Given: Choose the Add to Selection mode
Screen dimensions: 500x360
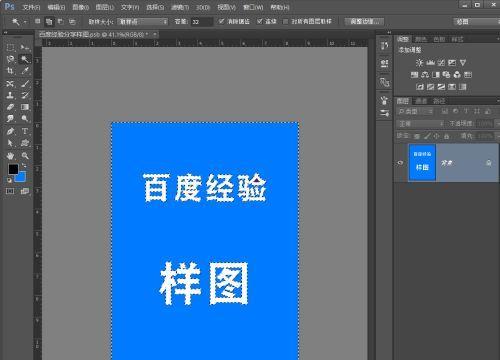Looking at the screenshot, I should tap(49, 22).
